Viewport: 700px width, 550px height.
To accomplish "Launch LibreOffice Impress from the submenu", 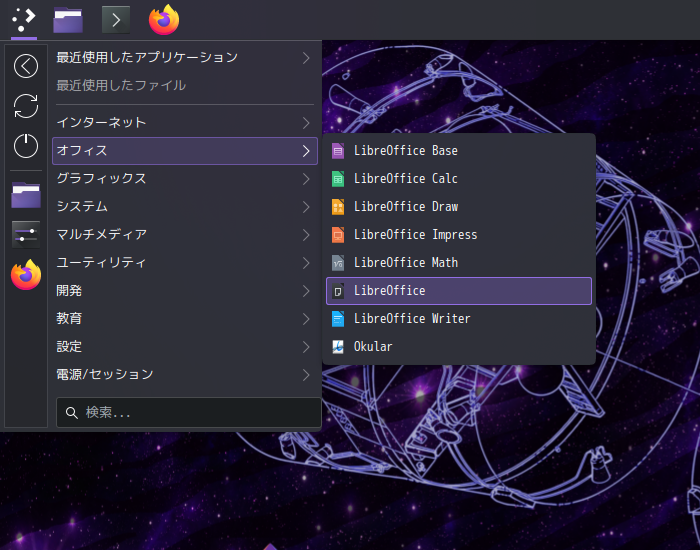I will pyautogui.click(x=459, y=235).
